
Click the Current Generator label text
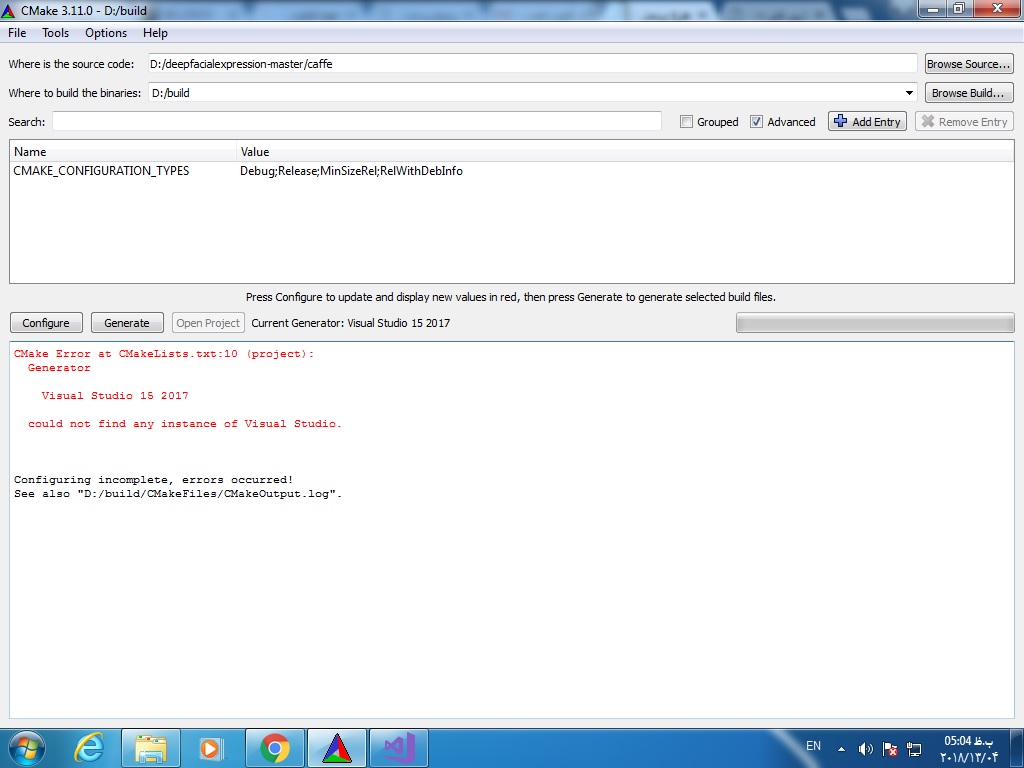pyautogui.click(x=351, y=323)
